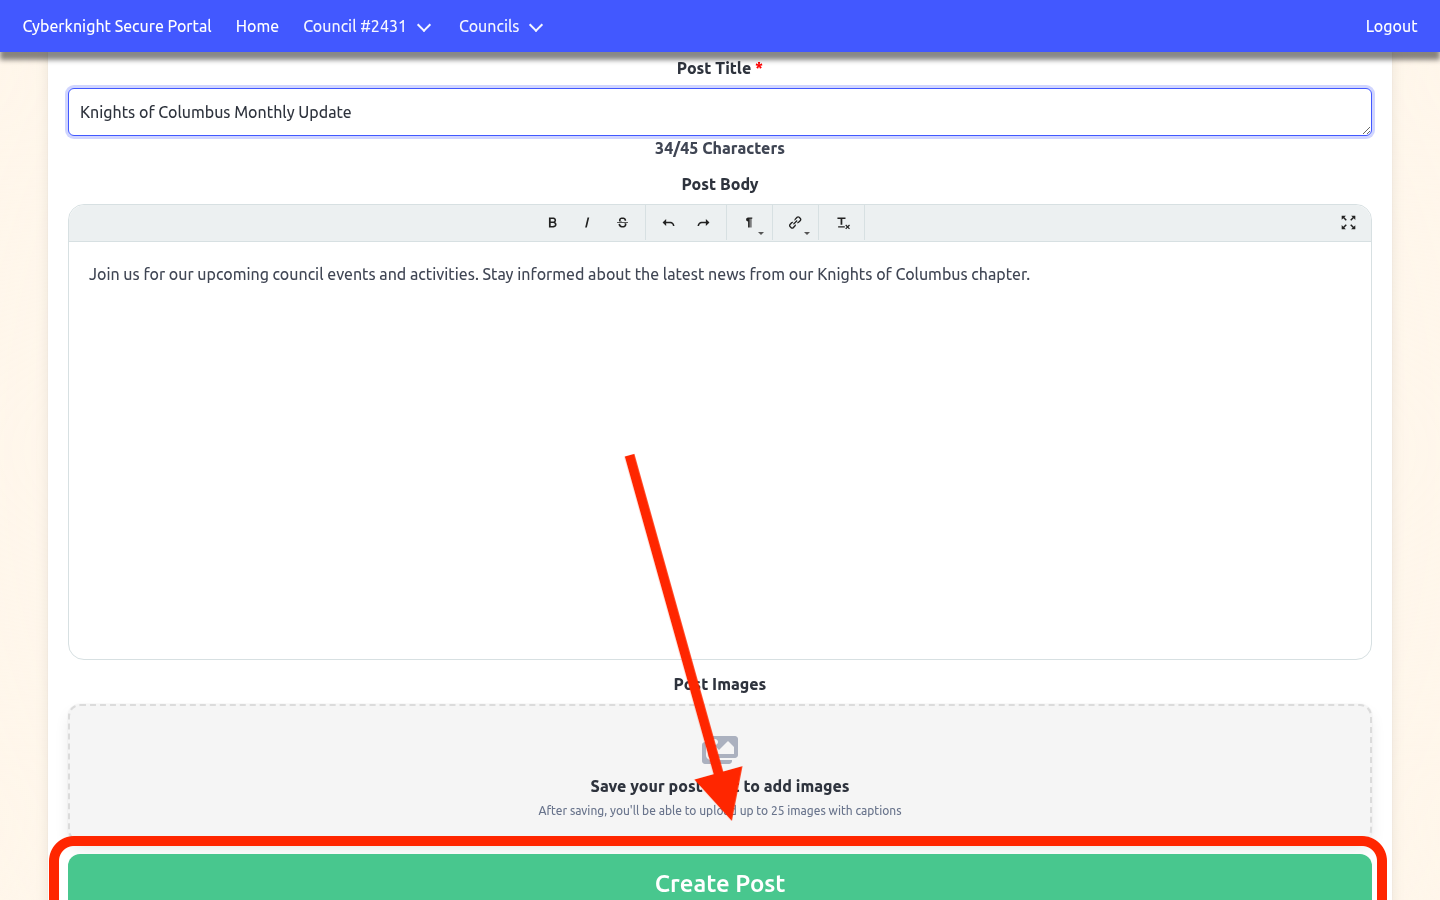Undo the last edit in Post Body
Screen dimensions: 1440x900
[x=668, y=223]
